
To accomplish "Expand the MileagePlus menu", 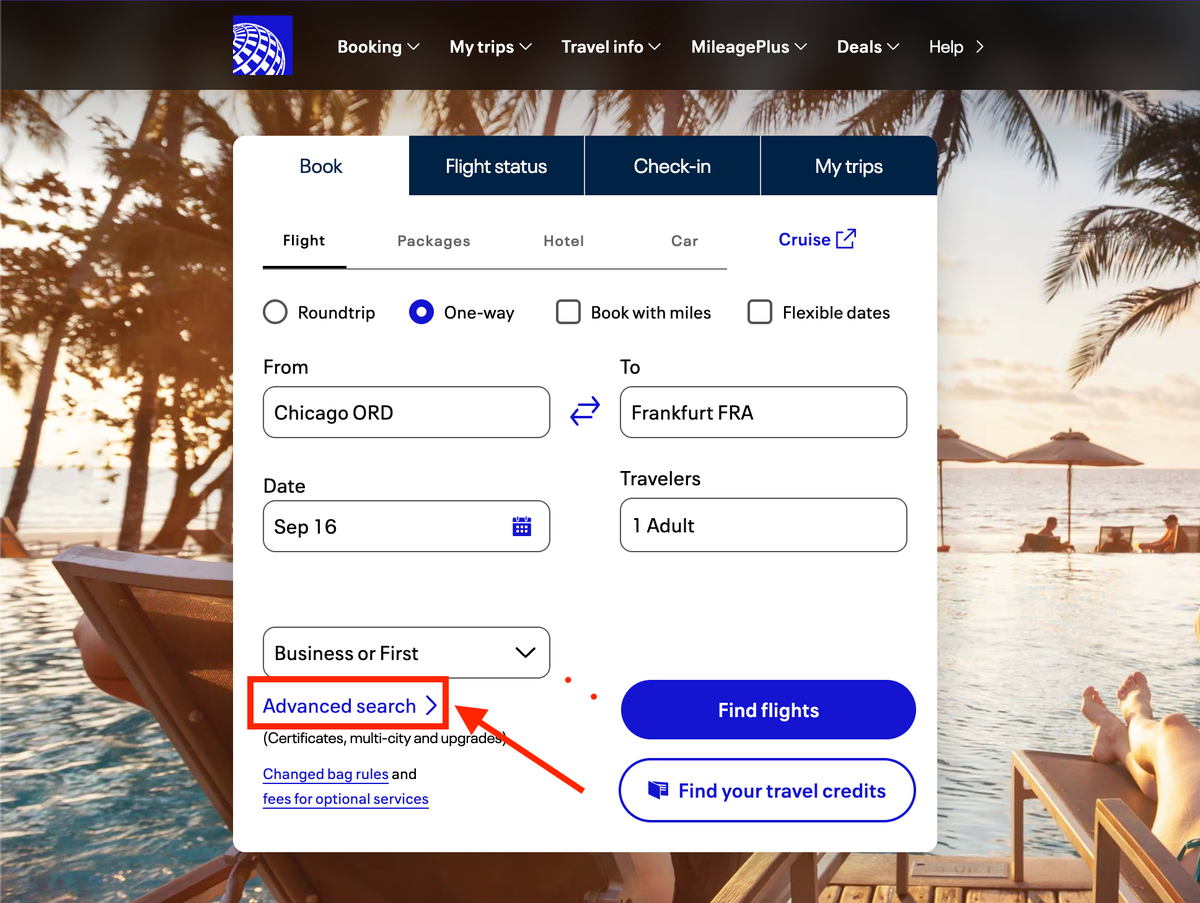I will [748, 46].
